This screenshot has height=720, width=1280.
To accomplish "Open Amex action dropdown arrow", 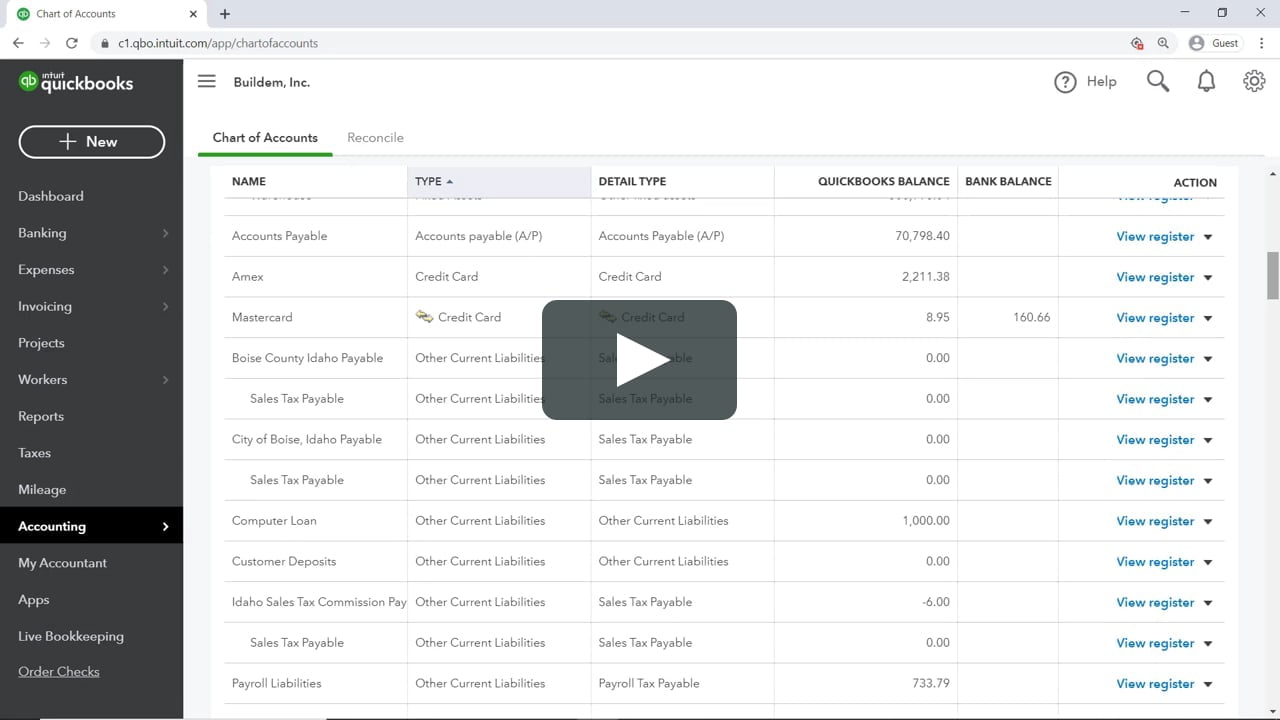I will (1208, 278).
